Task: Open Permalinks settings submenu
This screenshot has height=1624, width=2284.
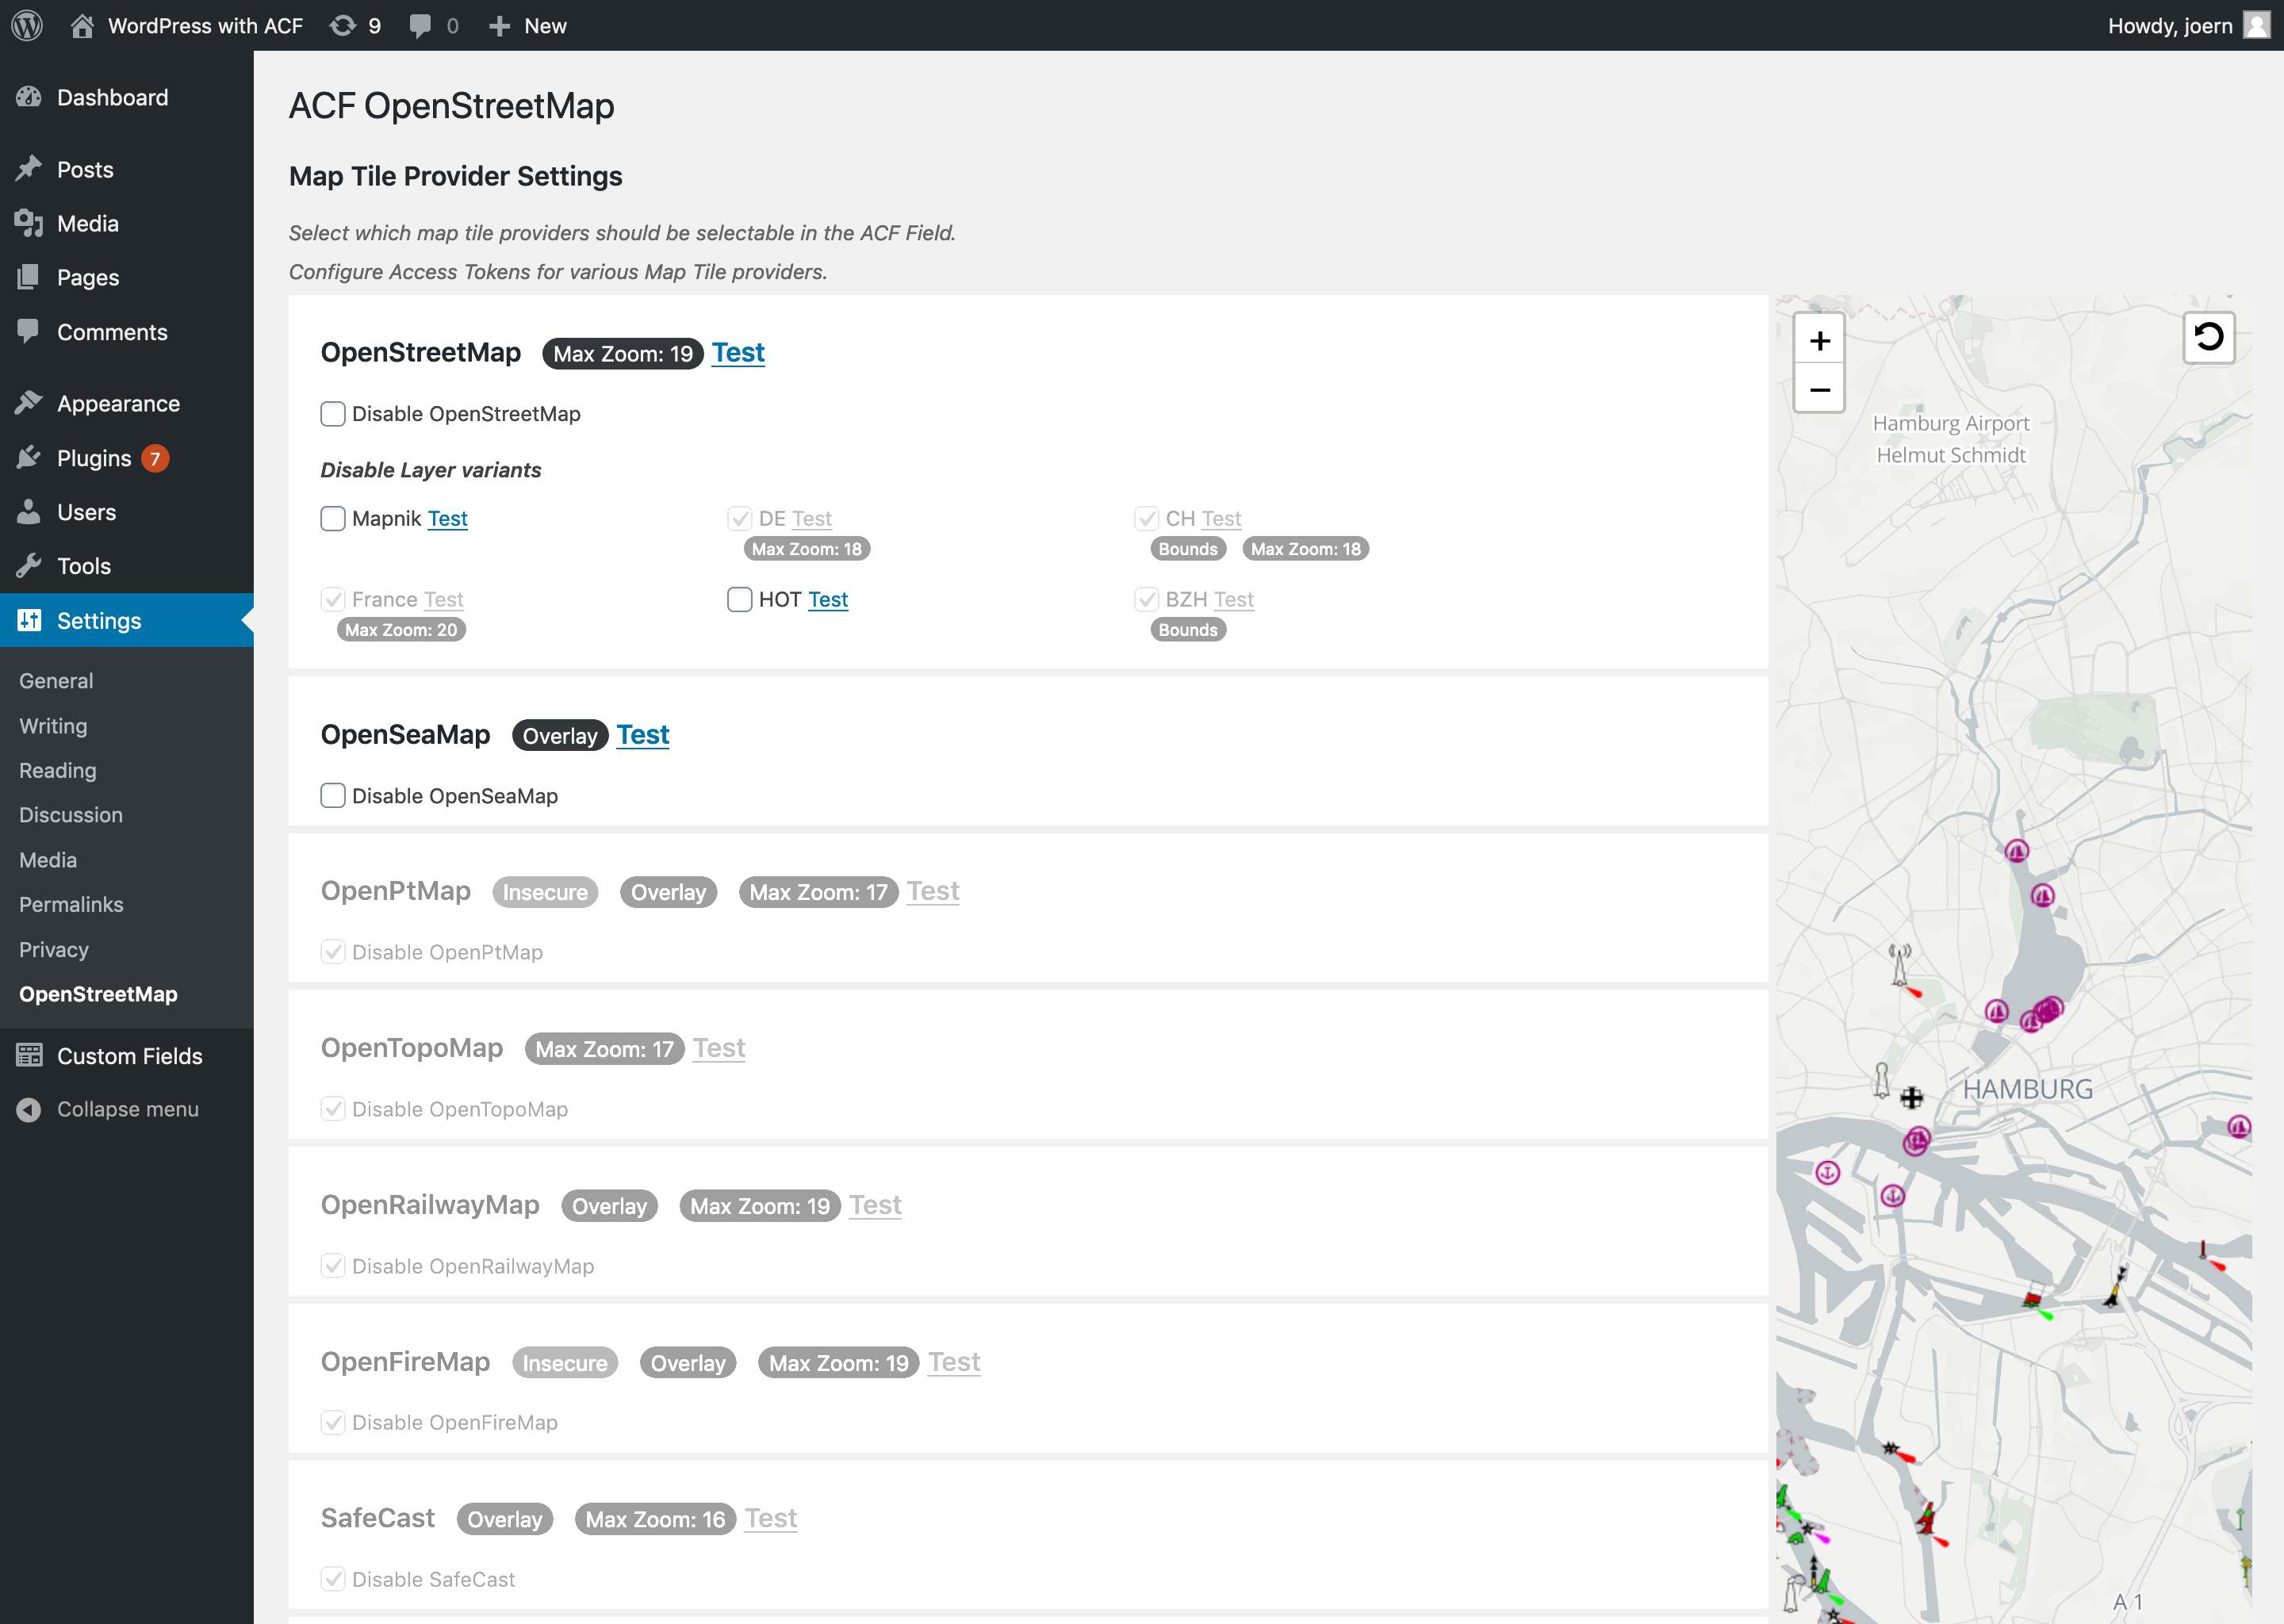Action: pos(71,904)
